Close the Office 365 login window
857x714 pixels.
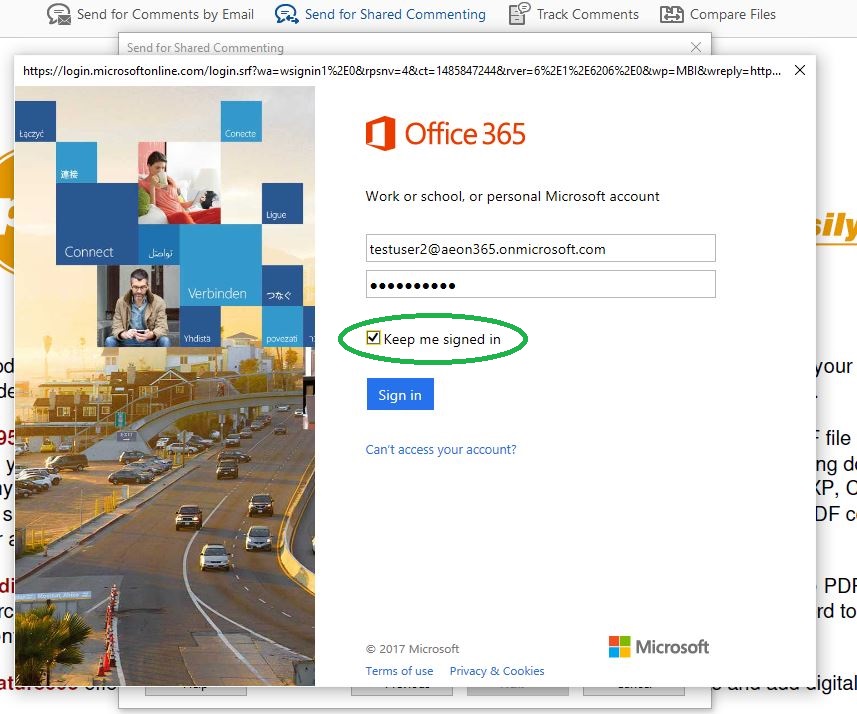(800, 70)
